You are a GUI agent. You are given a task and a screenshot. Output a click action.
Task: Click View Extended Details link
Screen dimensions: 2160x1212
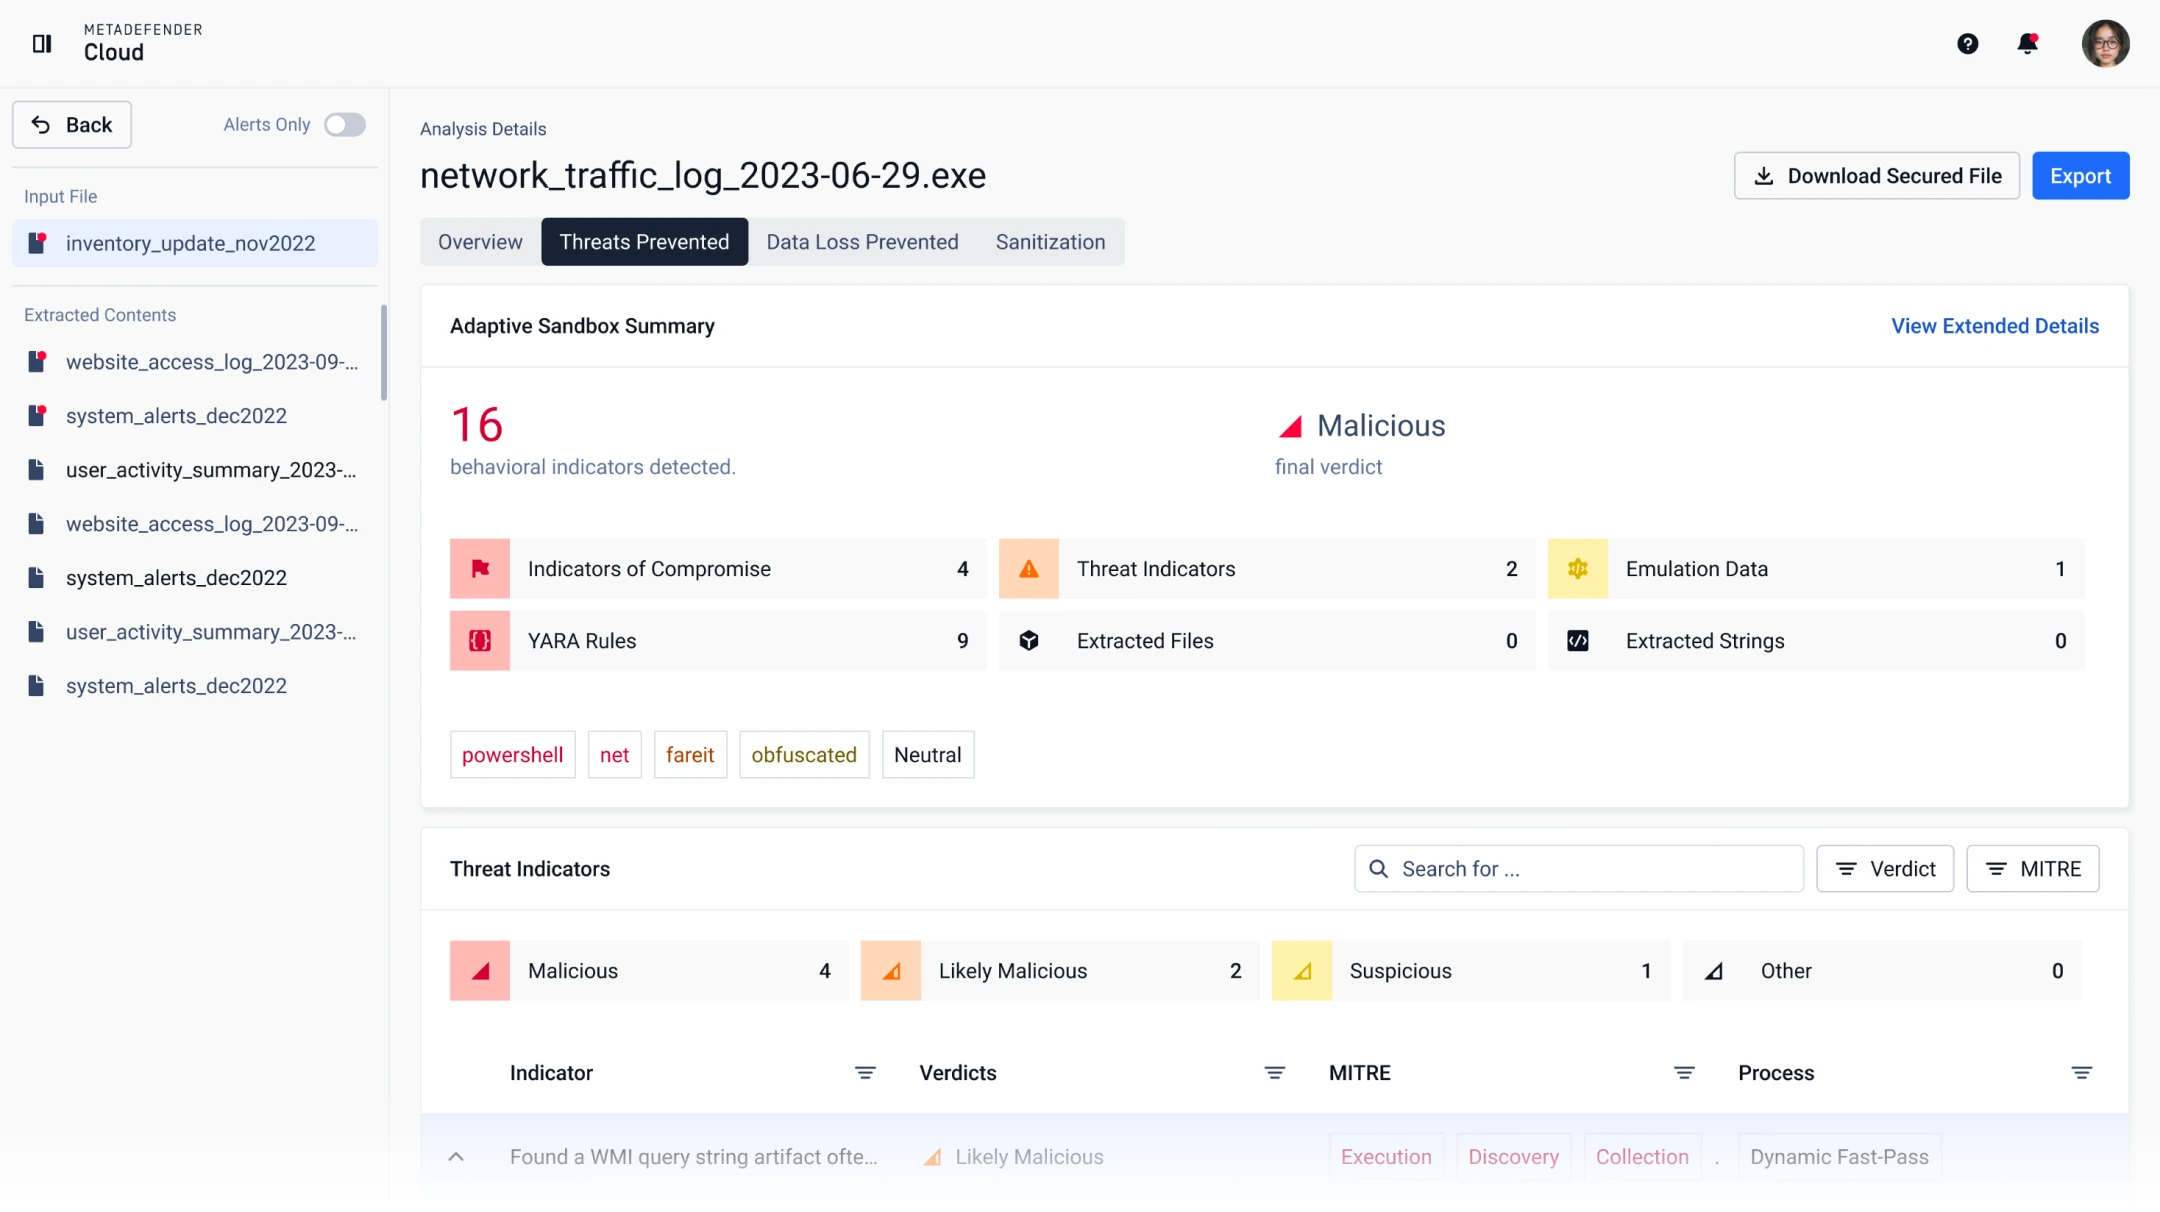tap(1994, 326)
